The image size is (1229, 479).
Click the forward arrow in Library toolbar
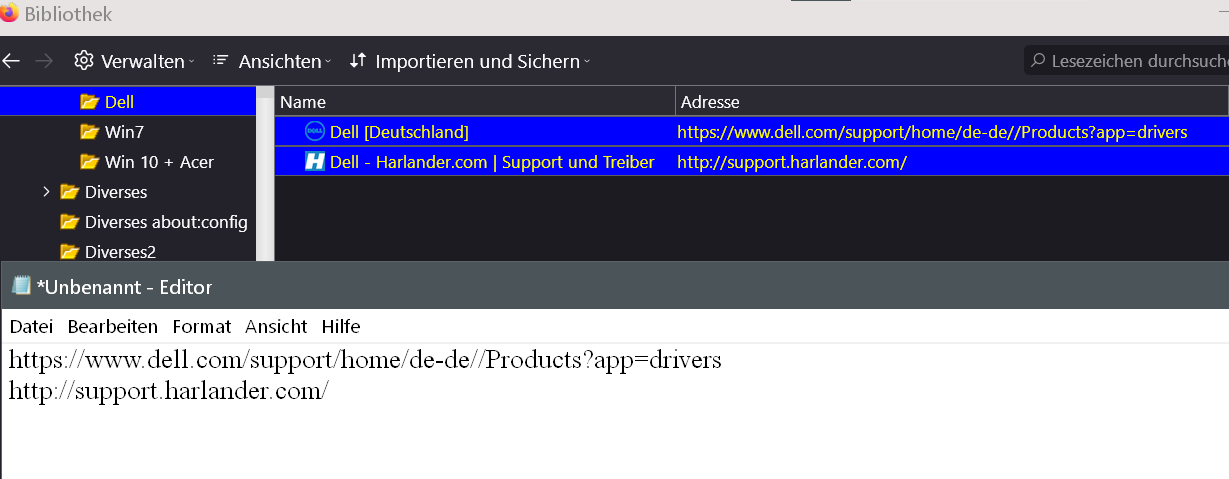44,61
